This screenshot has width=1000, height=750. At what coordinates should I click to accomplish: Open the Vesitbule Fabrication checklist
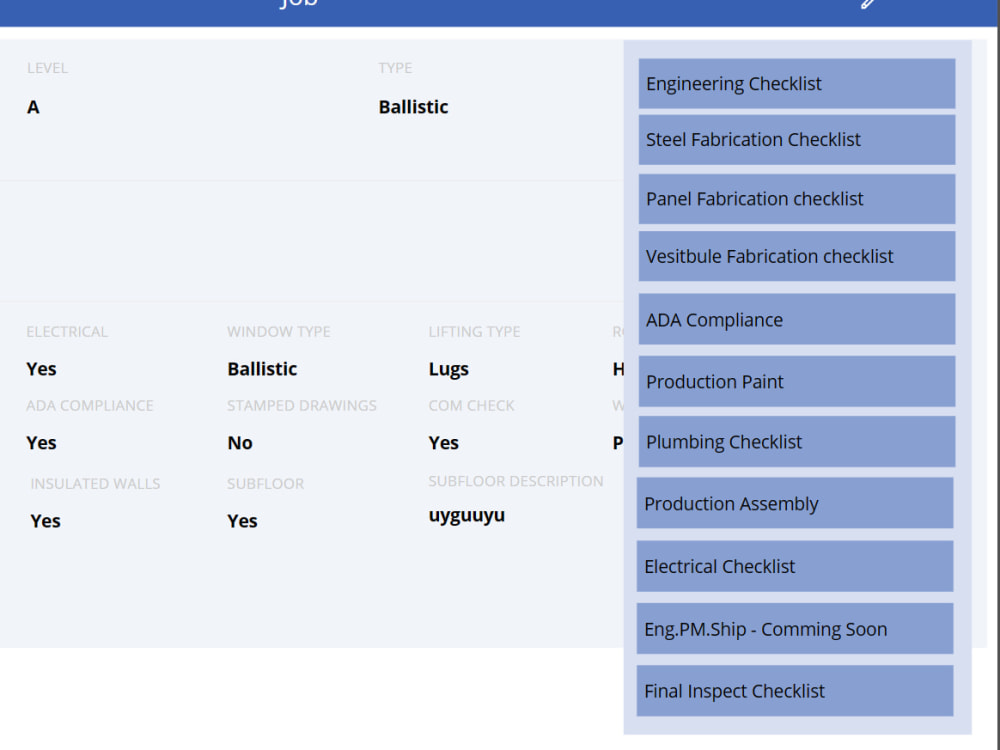[796, 256]
